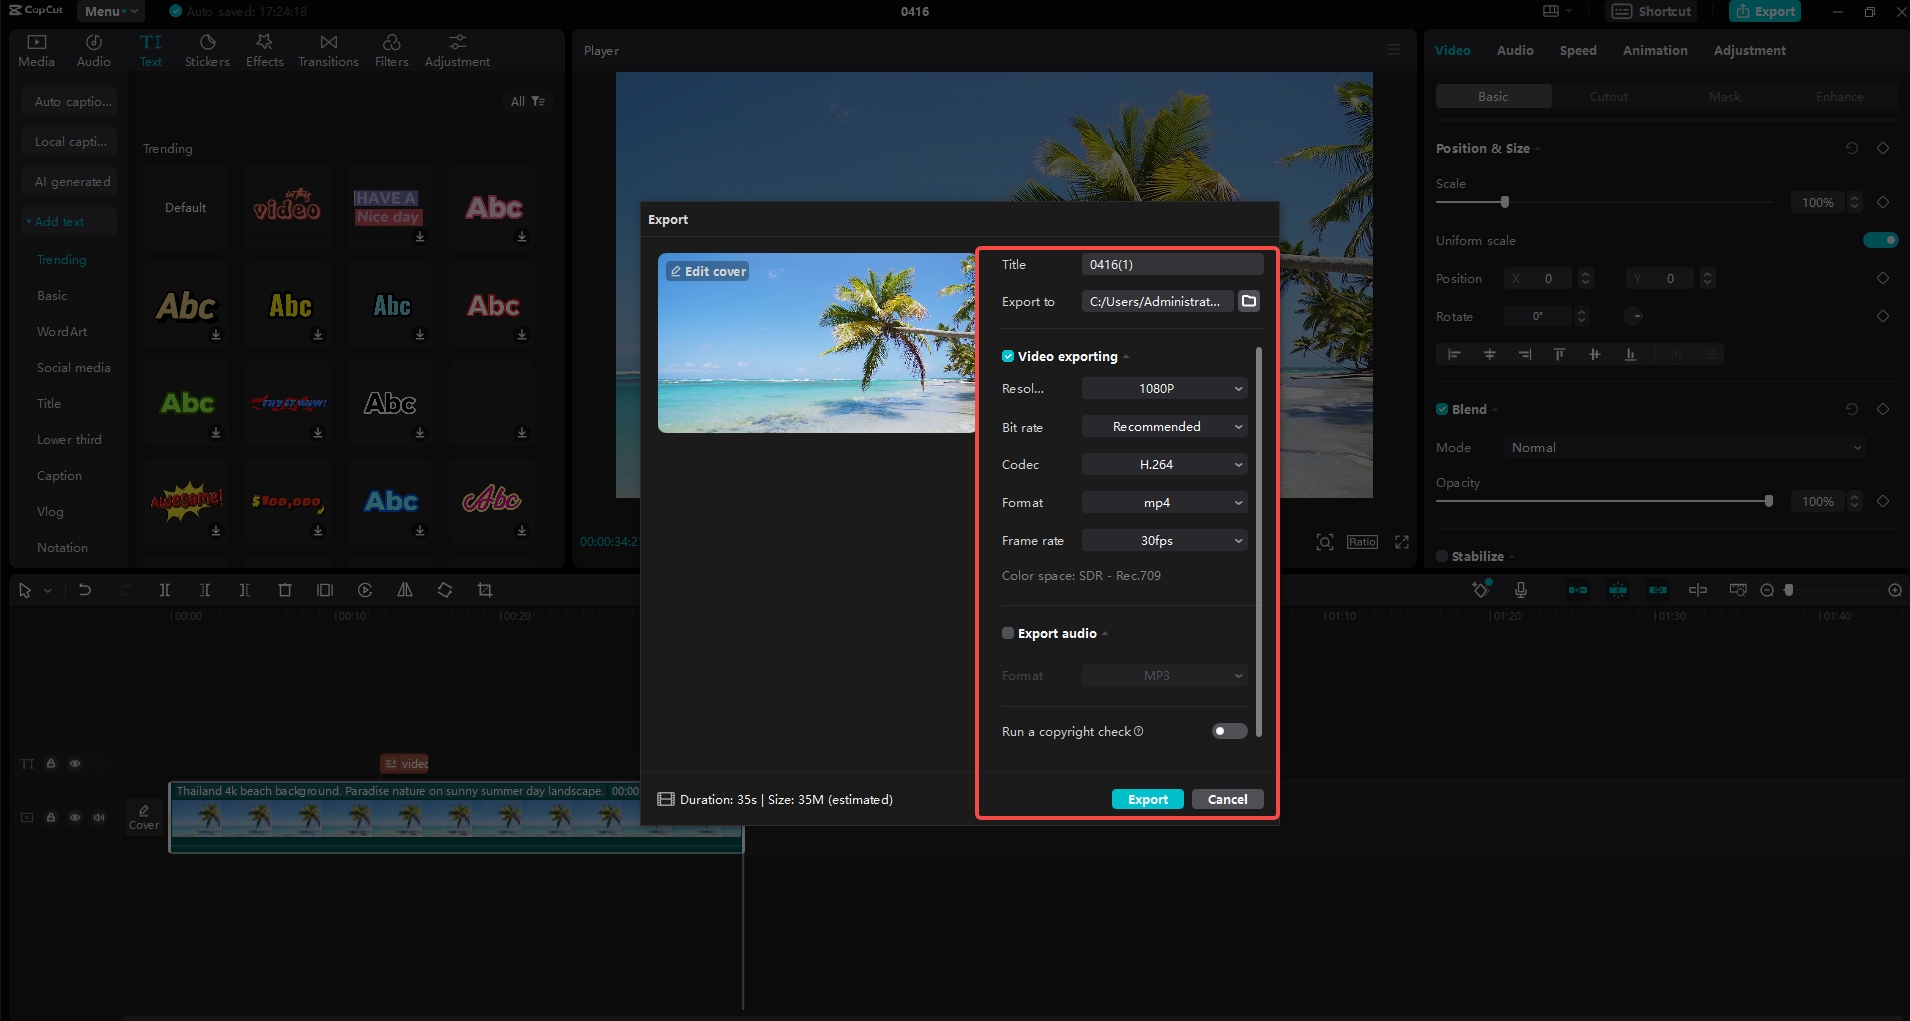The height and width of the screenshot is (1021, 1910).
Task: Open the Frame rate dropdown showing 30fps
Action: click(x=1163, y=540)
